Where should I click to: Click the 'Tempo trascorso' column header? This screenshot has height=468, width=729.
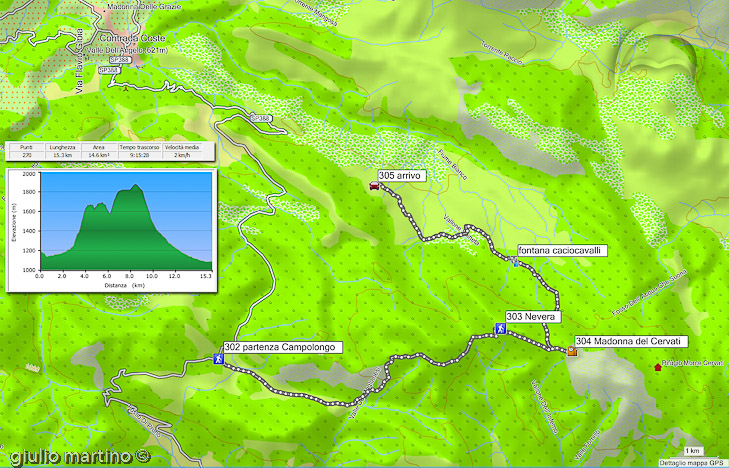(x=139, y=147)
